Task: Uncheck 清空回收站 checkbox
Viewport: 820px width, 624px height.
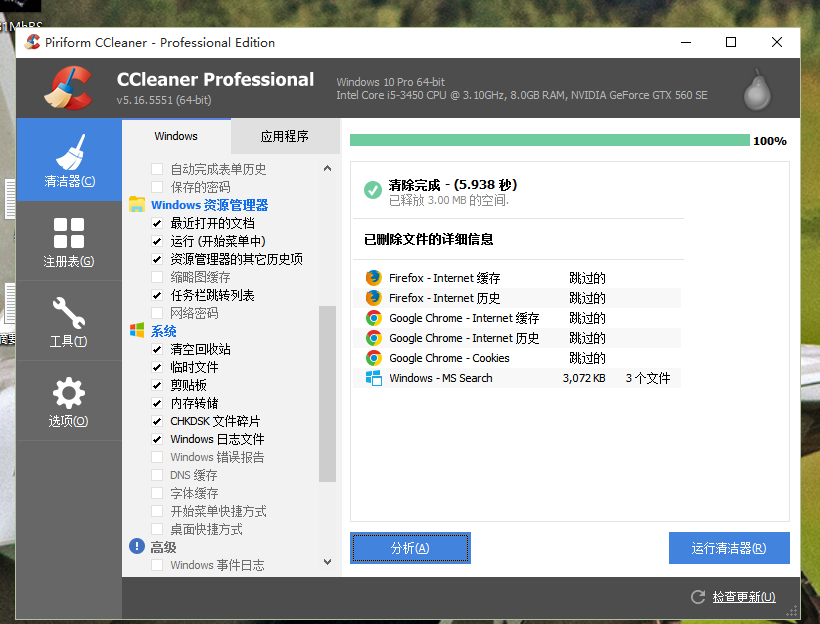Action: click(157, 349)
